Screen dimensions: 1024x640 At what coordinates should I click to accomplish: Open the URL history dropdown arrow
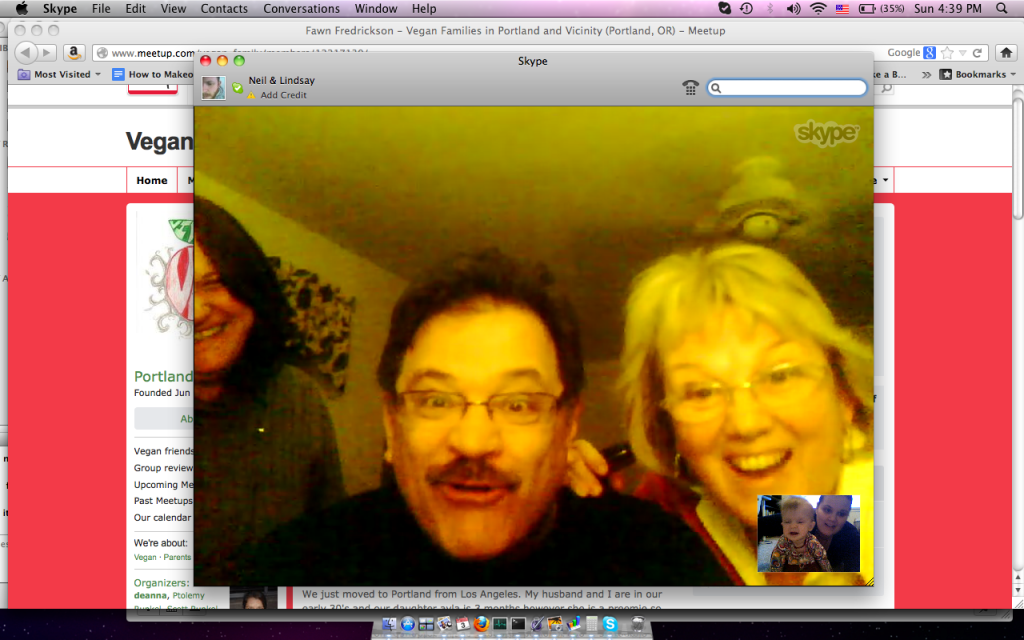click(x=963, y=53)
